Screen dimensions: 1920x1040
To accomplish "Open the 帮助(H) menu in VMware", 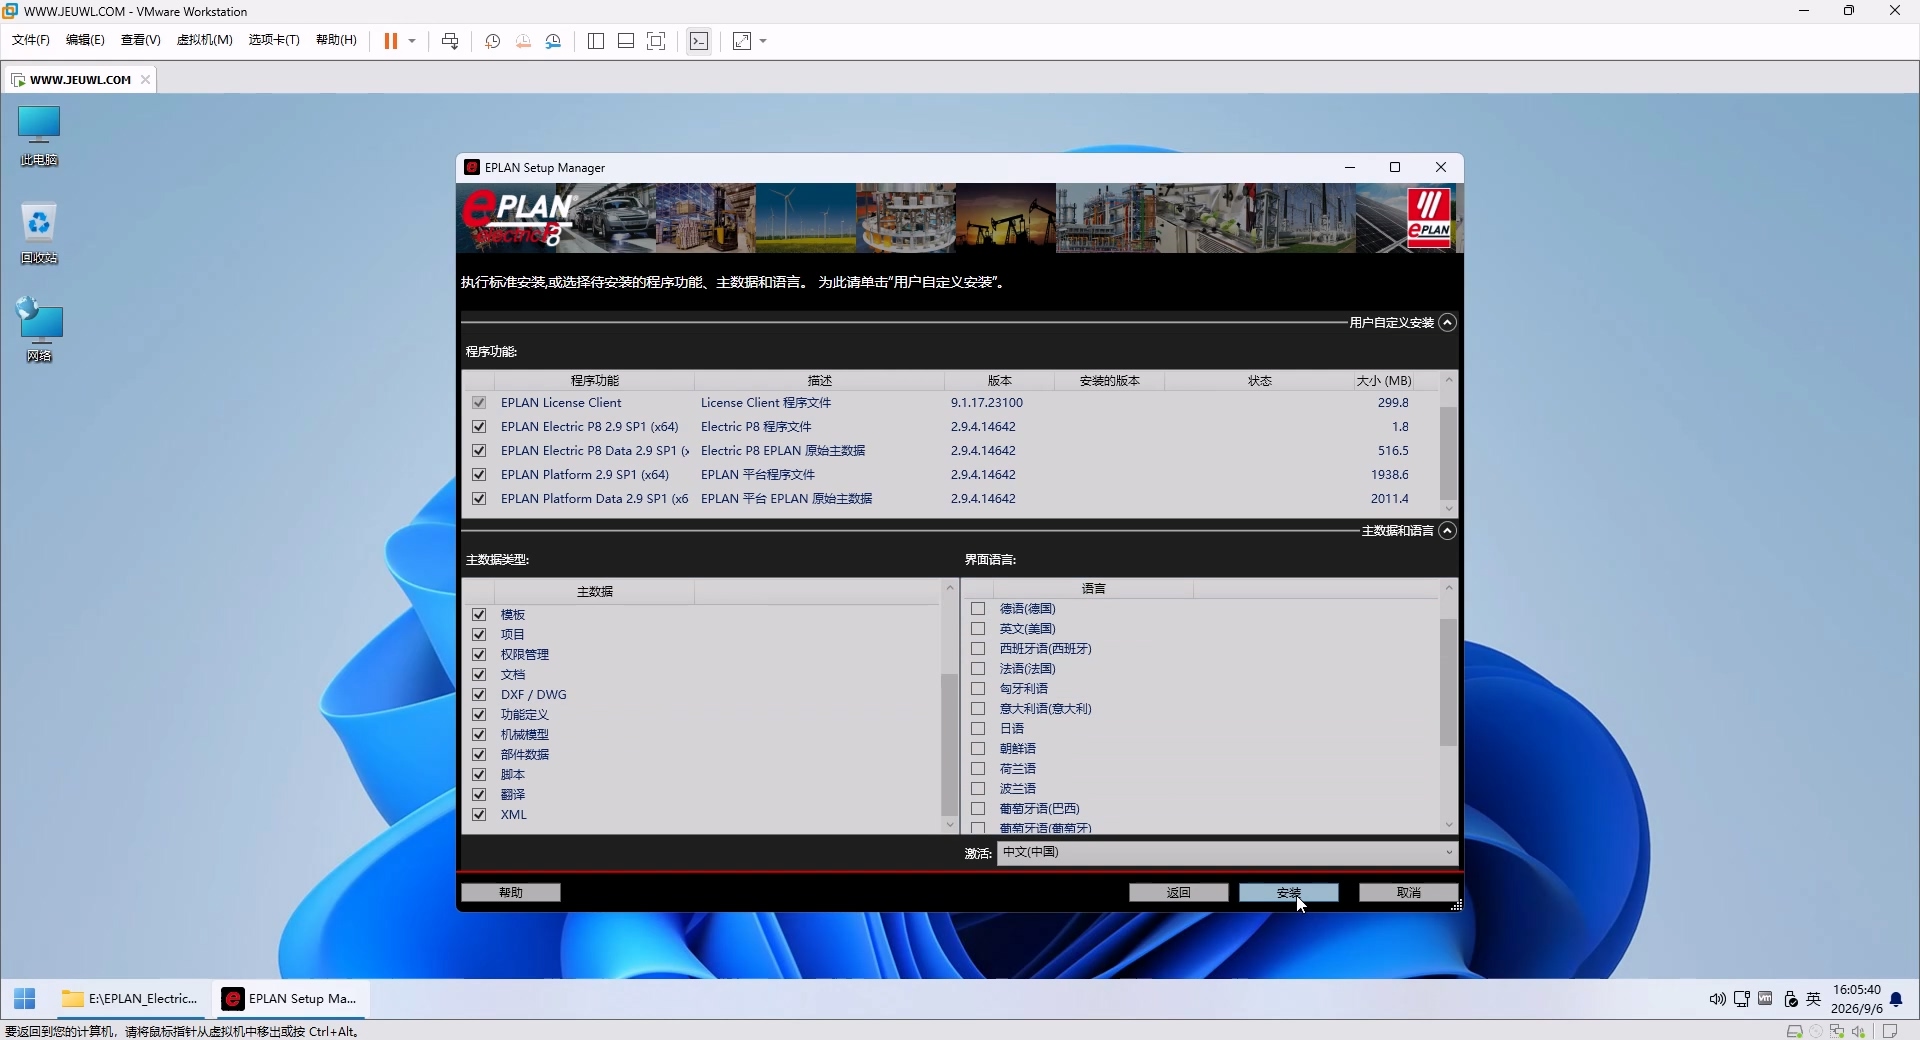I will coord(336,40).
